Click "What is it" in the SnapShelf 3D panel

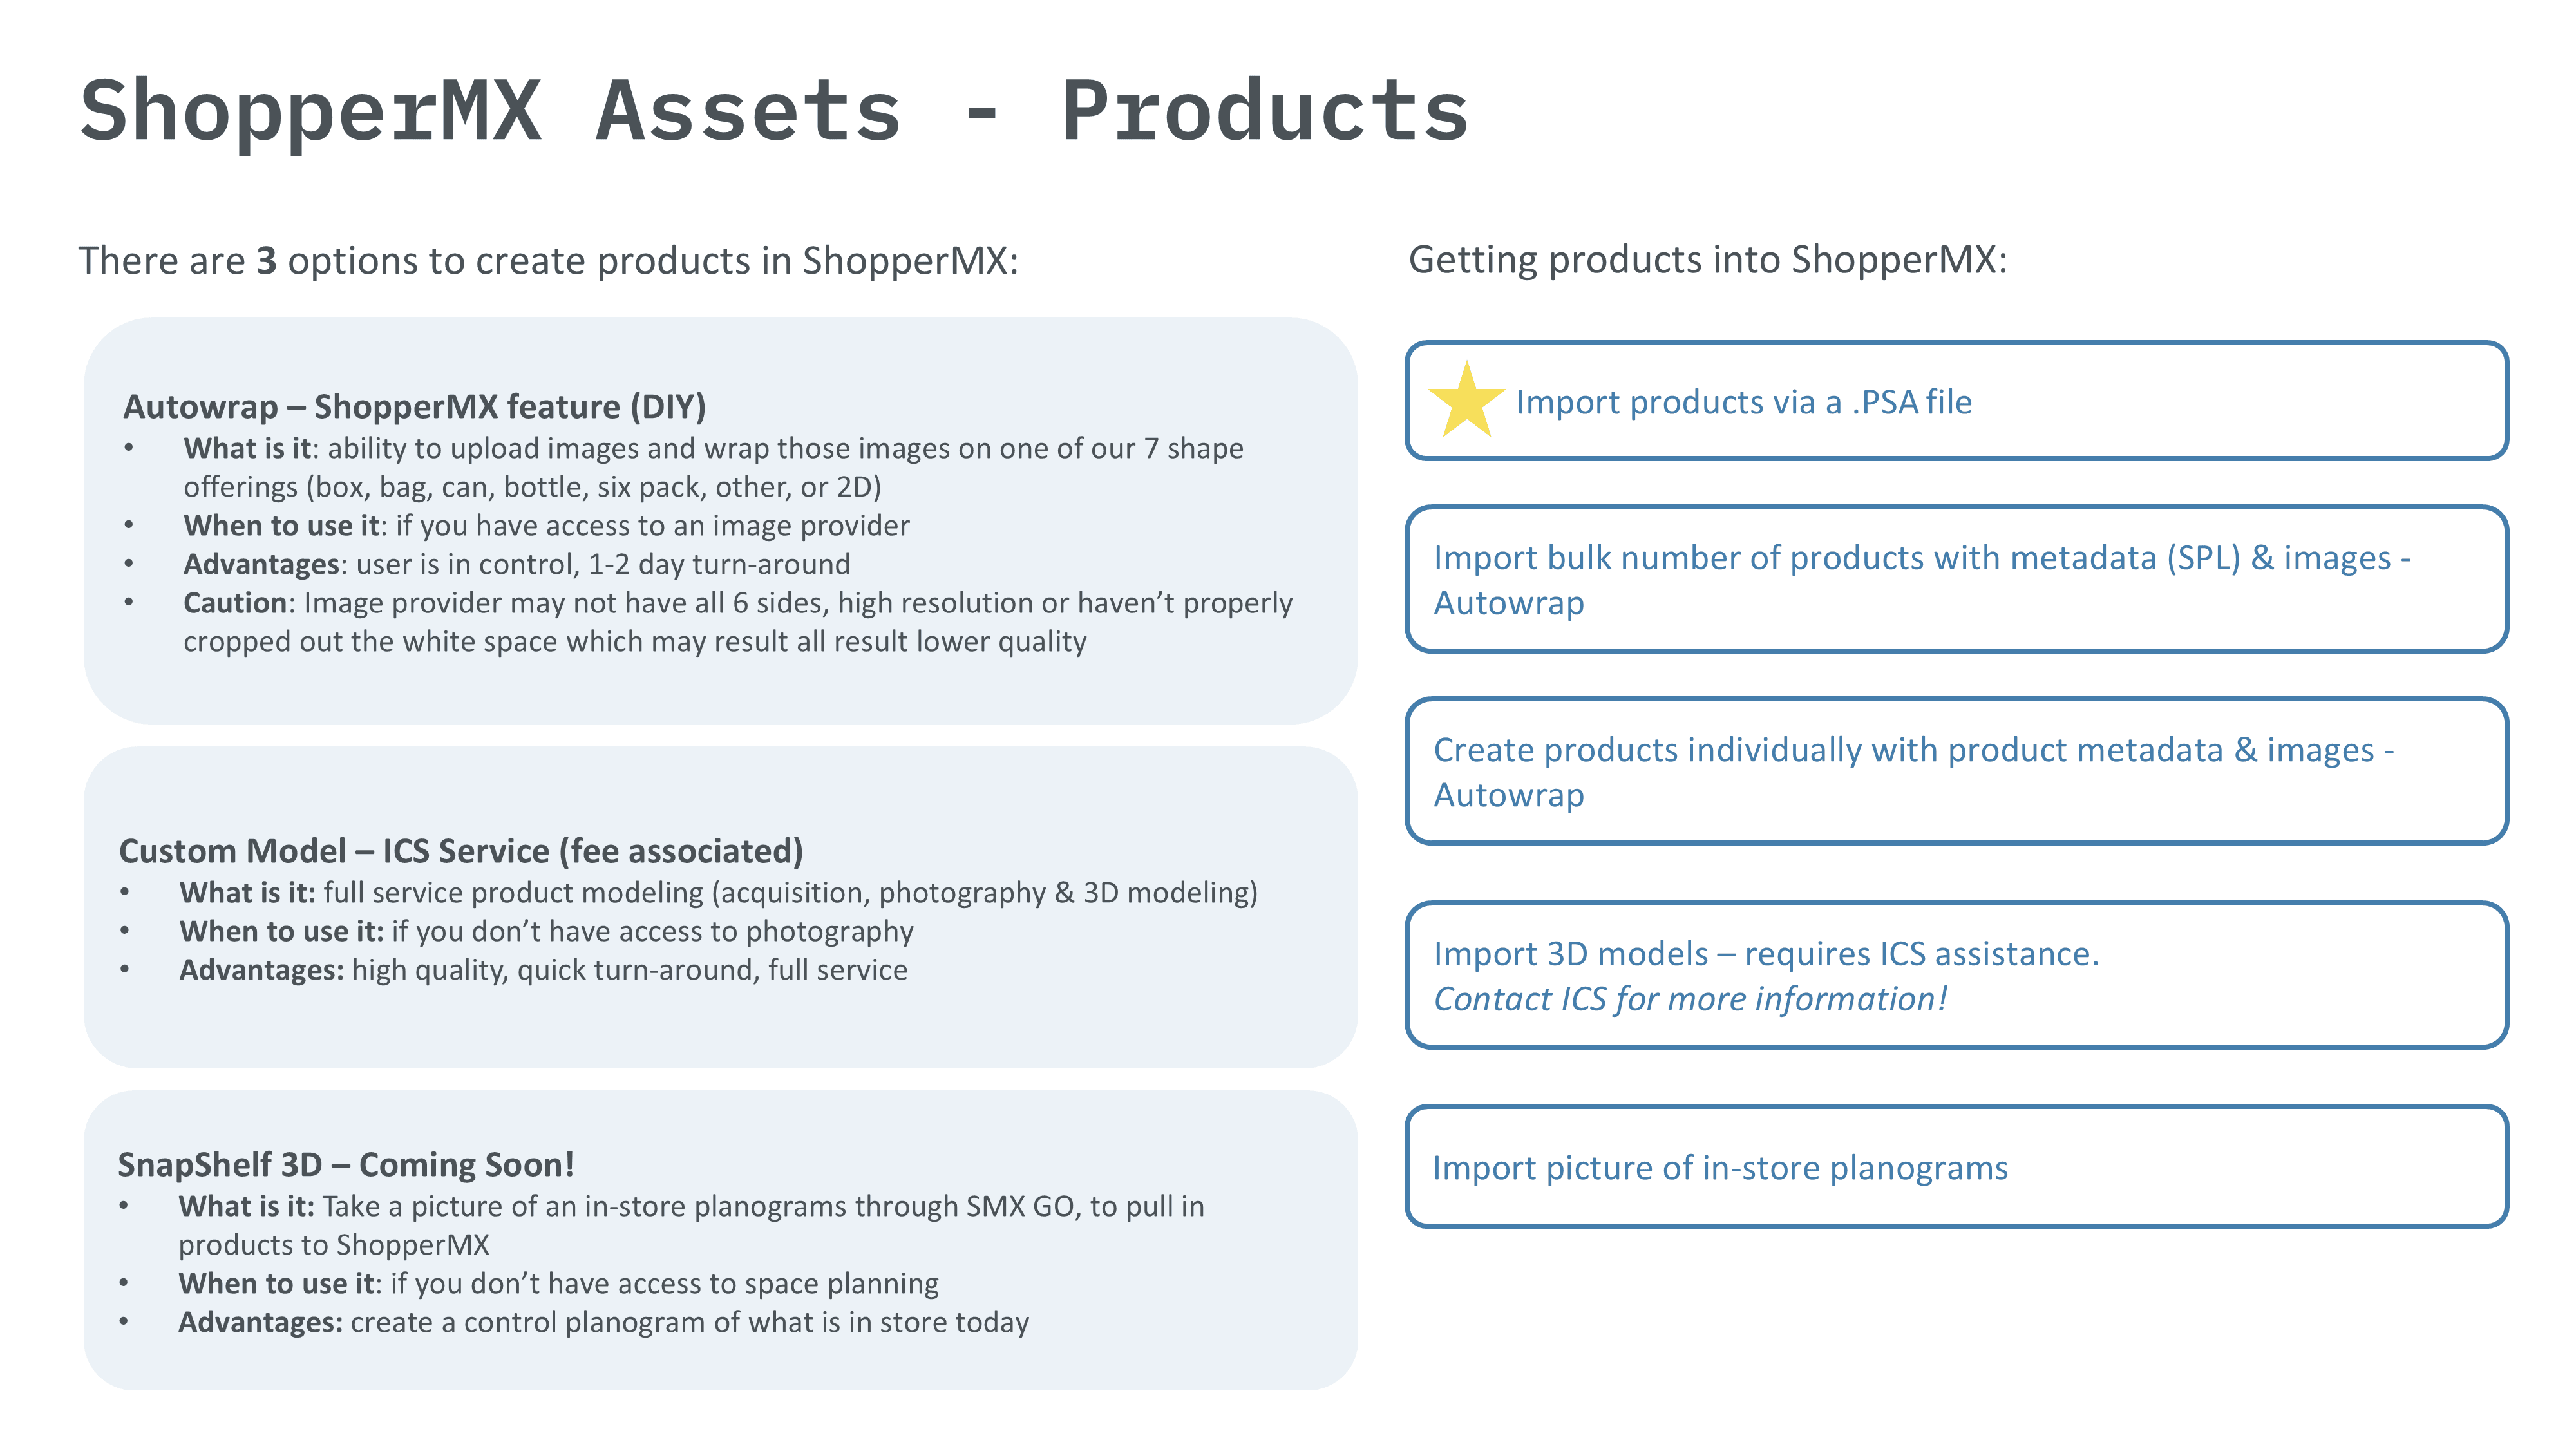pyautogui.click(x=245, y=1206)
